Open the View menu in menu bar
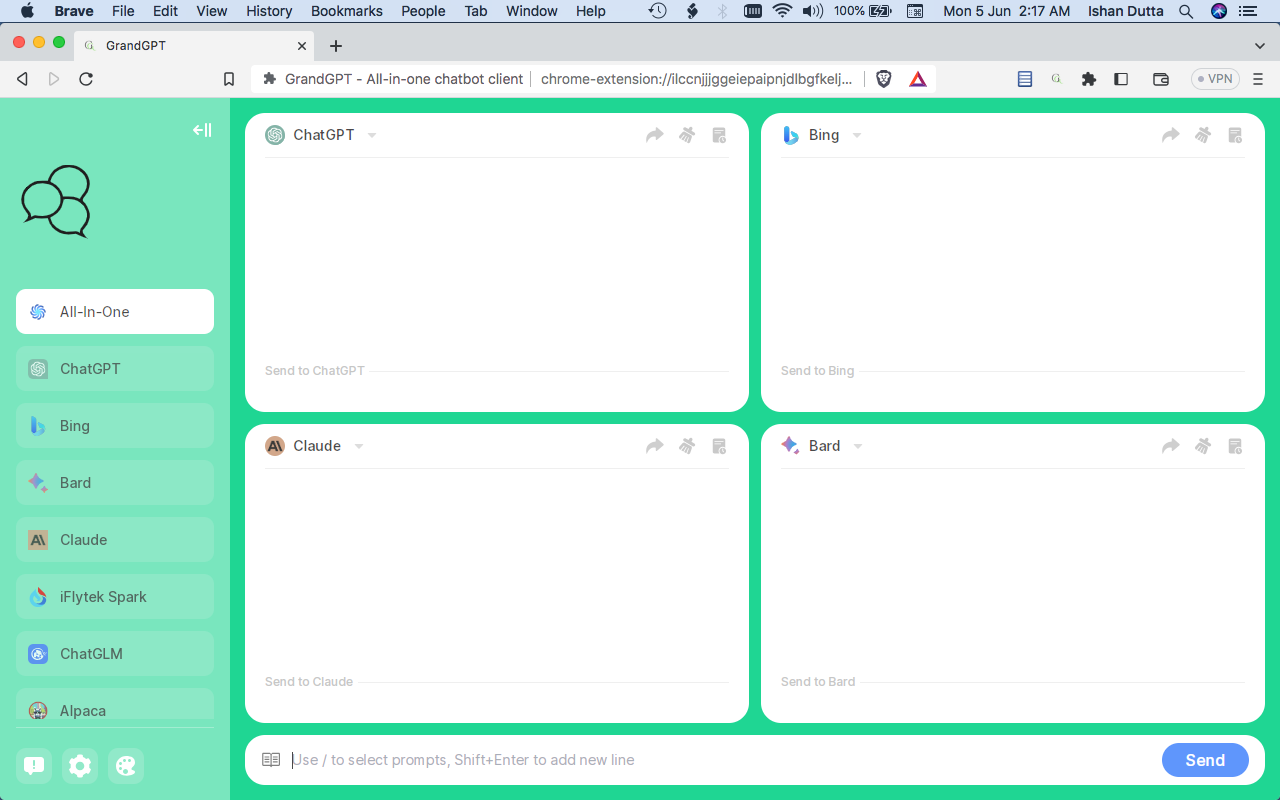The height and width of the screenshot is (800, 1280). [x=212, y=11]
